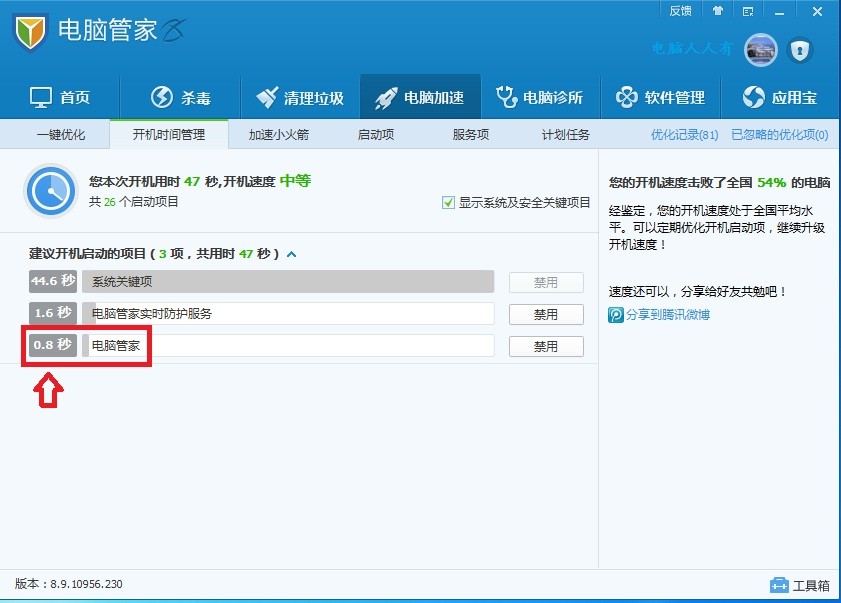841x603 pixels.
Task: Open 清理垃圾 via the broom icon
Action: (x=268, y=96)
